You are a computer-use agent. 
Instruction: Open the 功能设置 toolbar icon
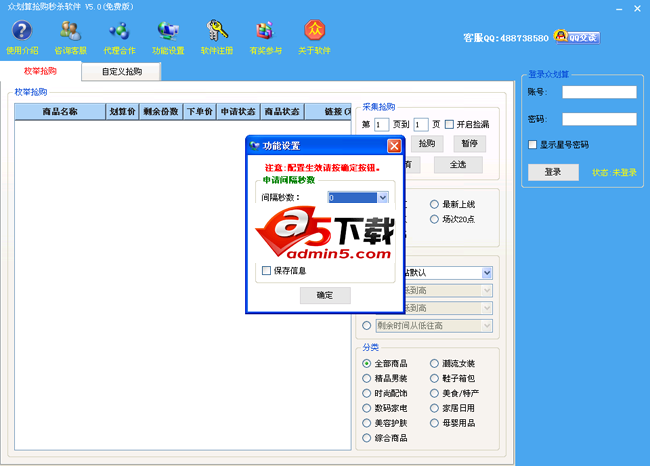168,31
